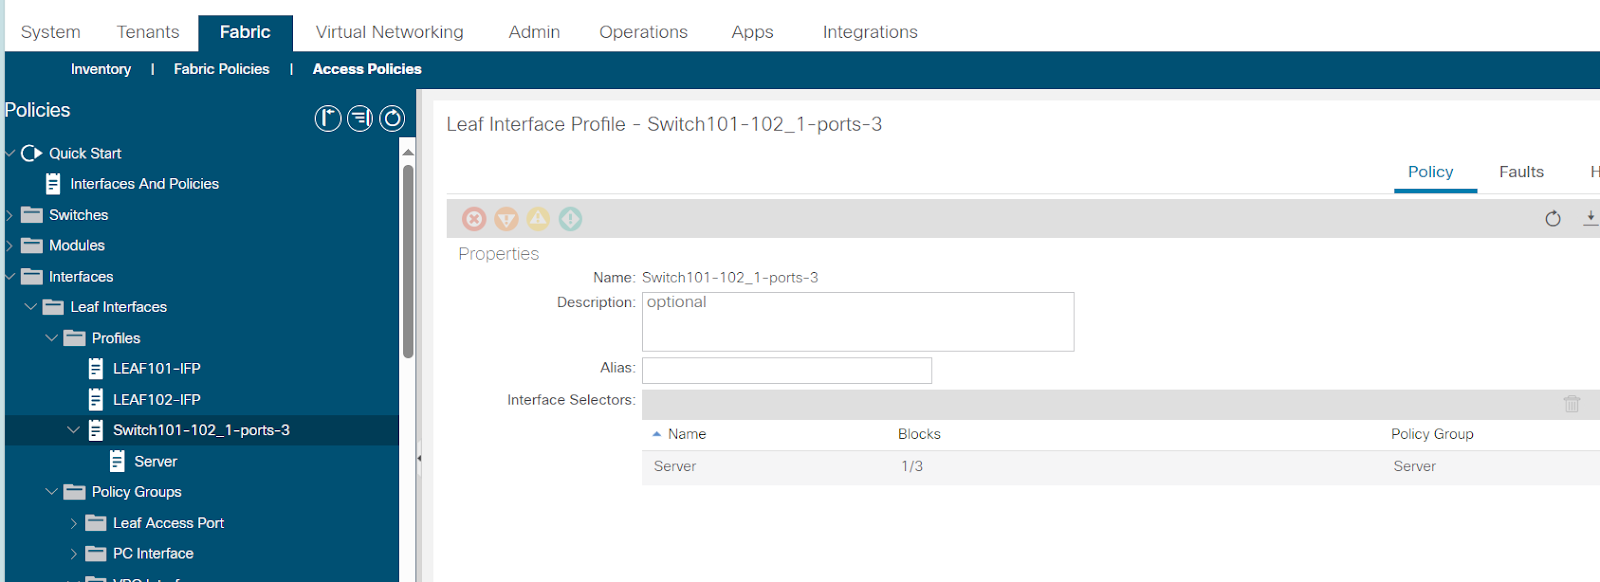Open the System menu tab
Viewport: 1600px width, 582px height.
click(50, 32)
